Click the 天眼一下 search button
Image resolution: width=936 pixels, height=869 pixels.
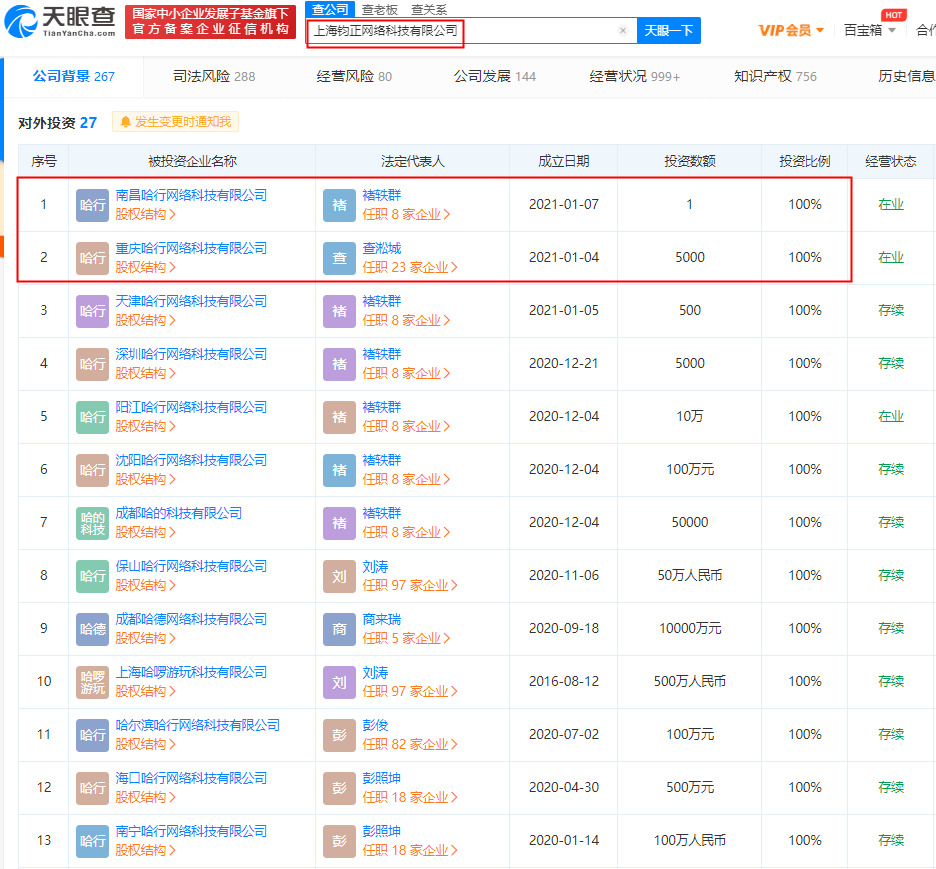pyautogui.click(x=669, y=30)
